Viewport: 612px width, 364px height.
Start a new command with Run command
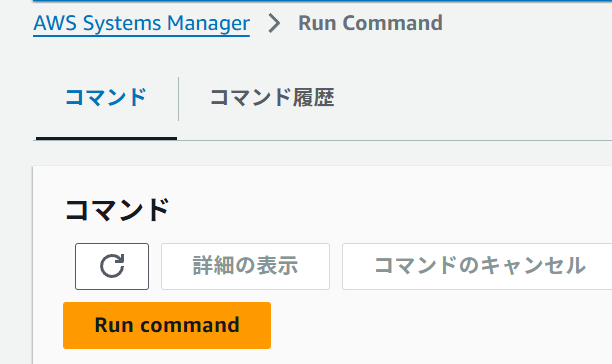[x=167, y=325]
